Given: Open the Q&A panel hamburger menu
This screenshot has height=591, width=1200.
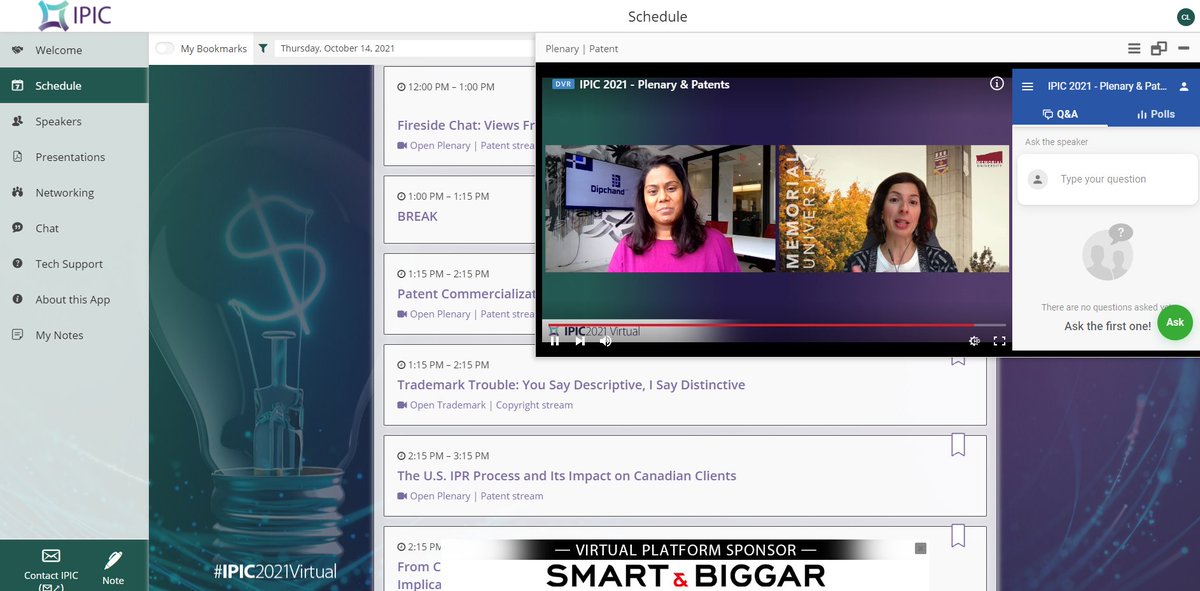Looking at the screenshot, I should tap(1027, 87).
